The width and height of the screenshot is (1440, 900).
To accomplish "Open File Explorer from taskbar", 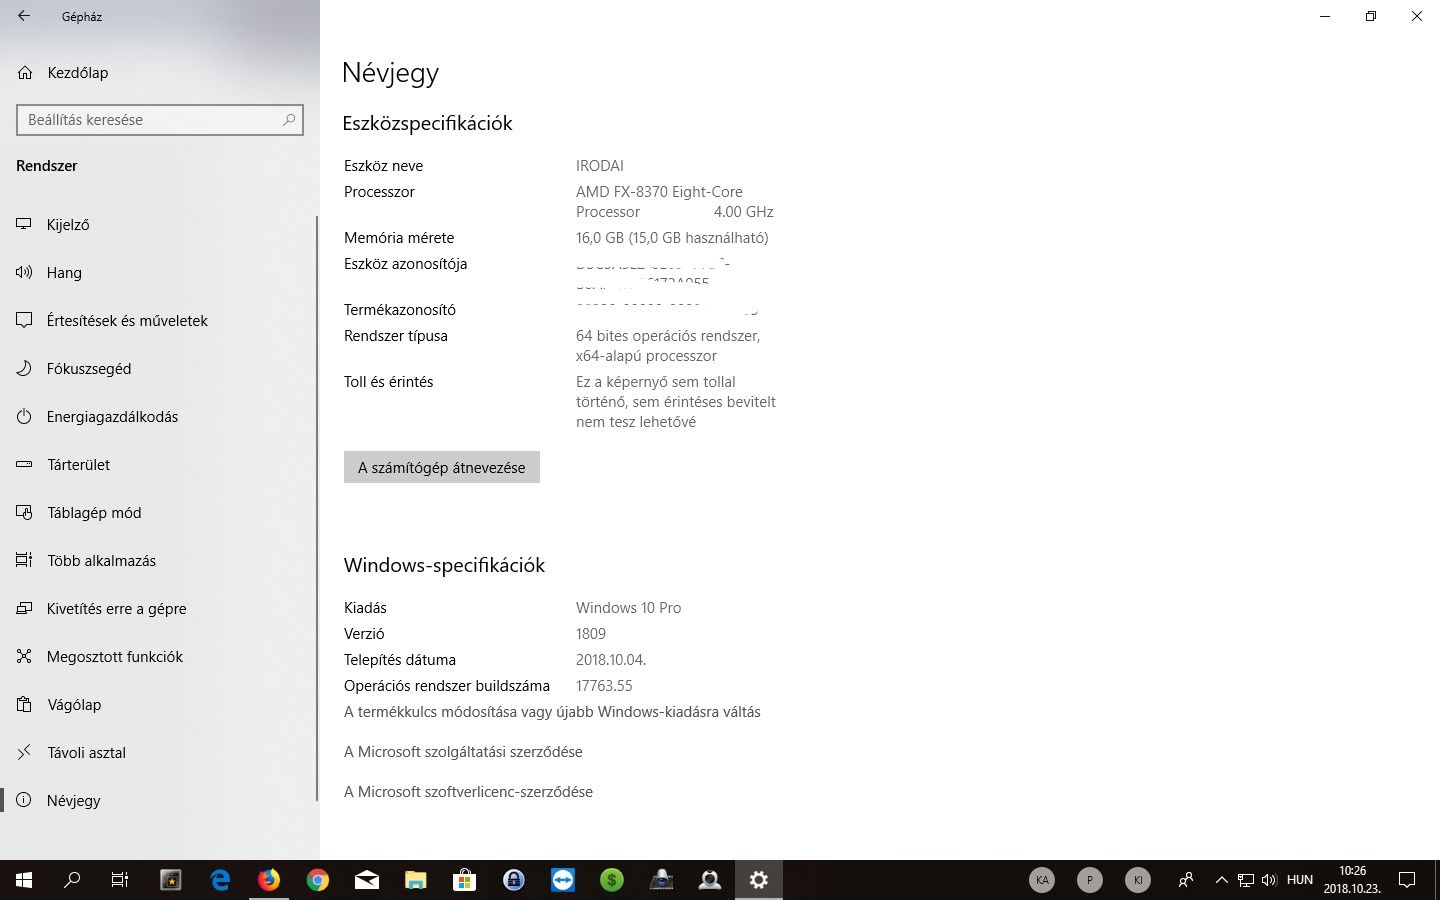I will [416, 880].
